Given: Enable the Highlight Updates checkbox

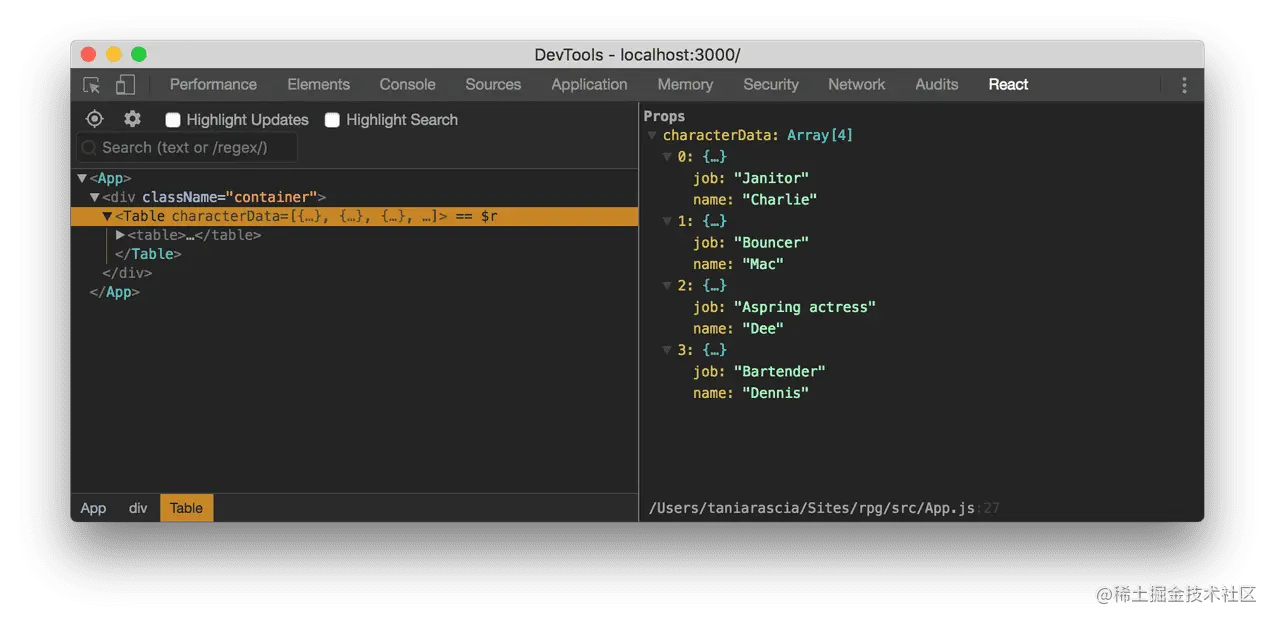Looking at the screenshot, I should pos(173,120).
